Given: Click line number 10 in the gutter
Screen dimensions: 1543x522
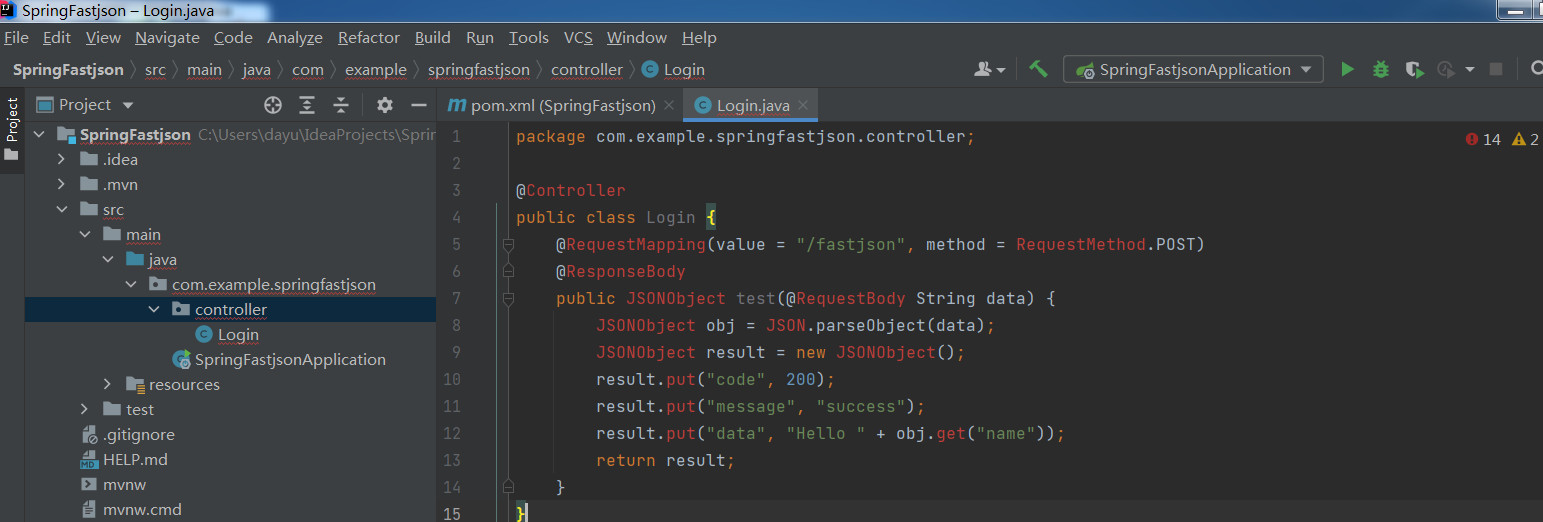Looking at the screenshot, I should [x=451, y=379].
